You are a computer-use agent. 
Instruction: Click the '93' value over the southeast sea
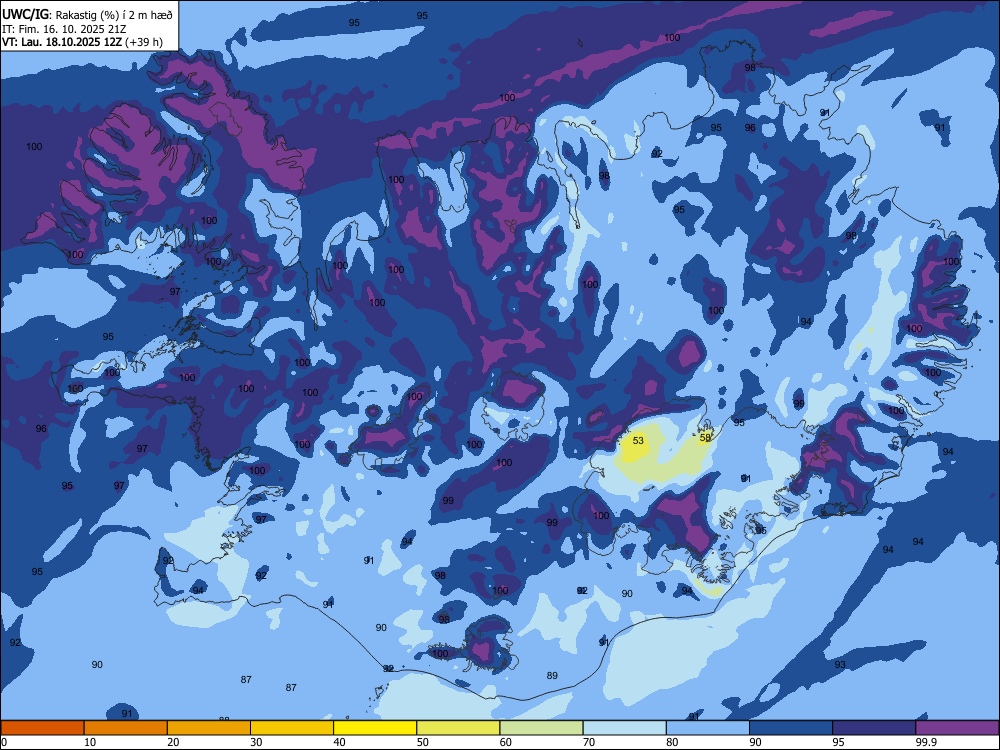coord(840,665)
